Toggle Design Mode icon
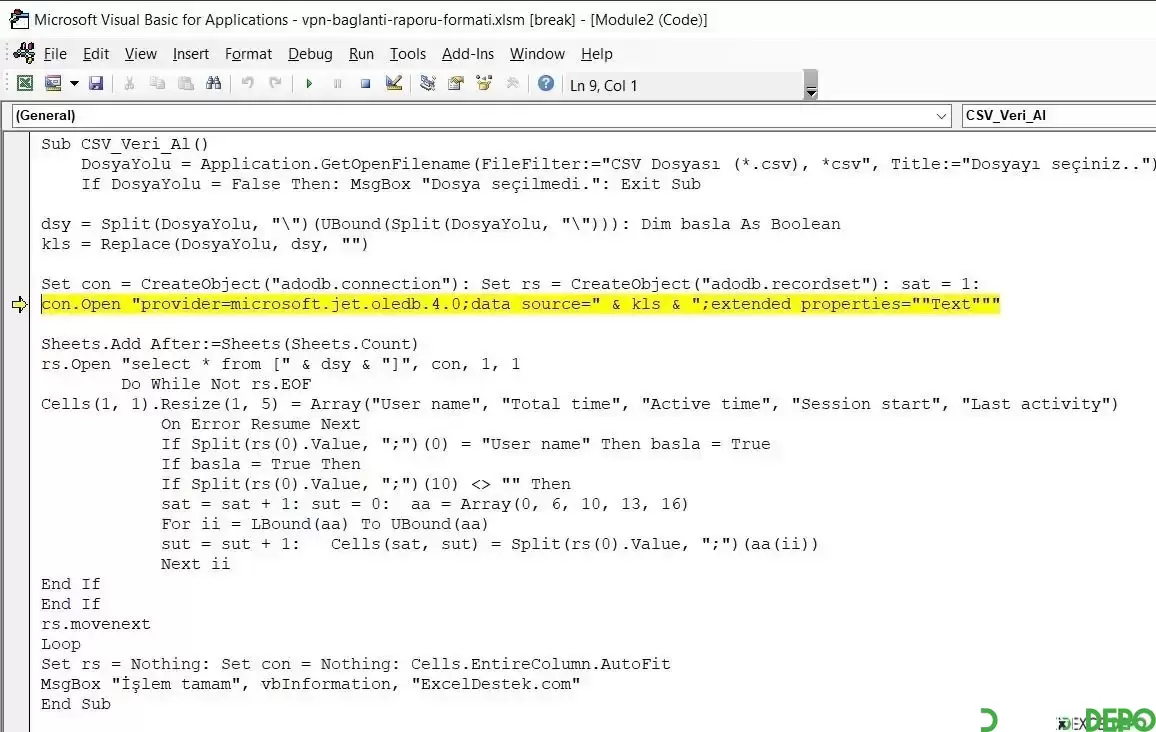 click(394, 83)
